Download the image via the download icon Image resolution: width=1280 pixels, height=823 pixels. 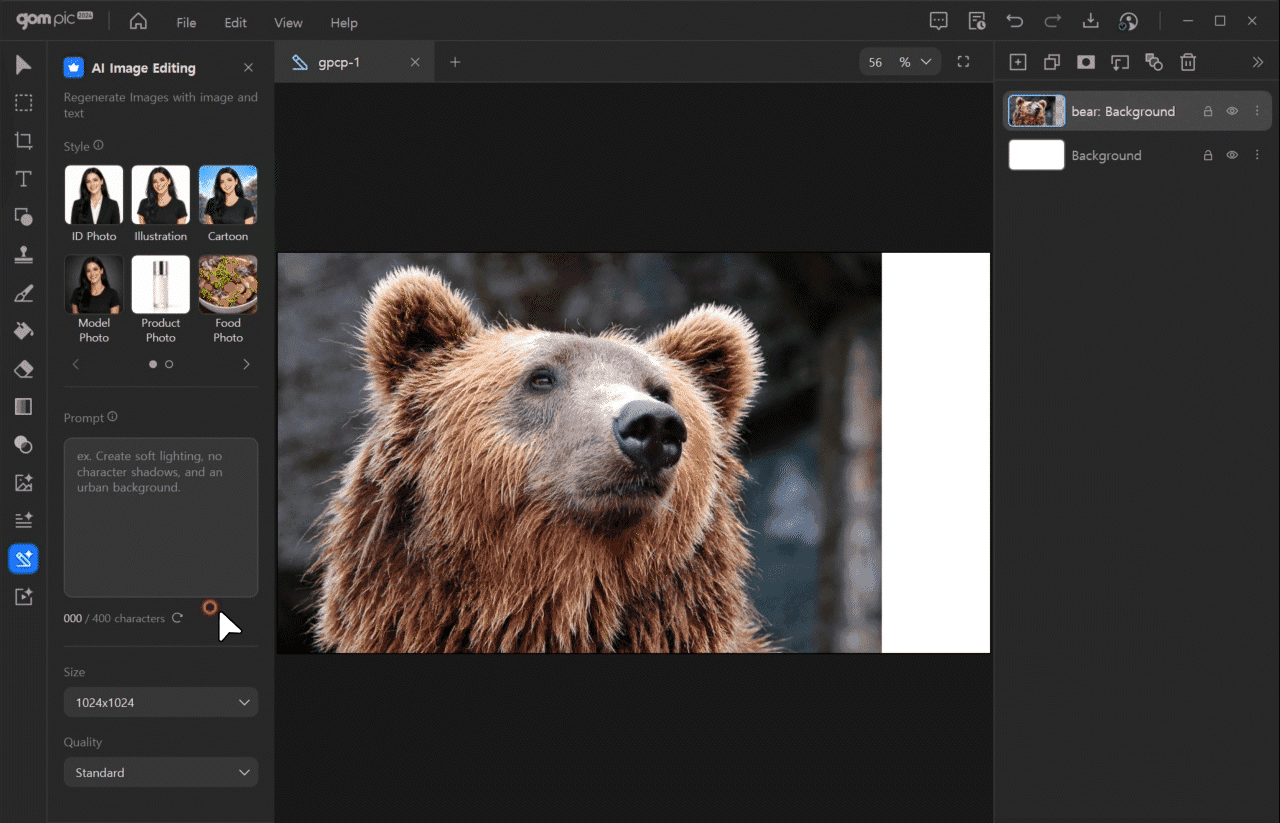[x=1091, y=21]
